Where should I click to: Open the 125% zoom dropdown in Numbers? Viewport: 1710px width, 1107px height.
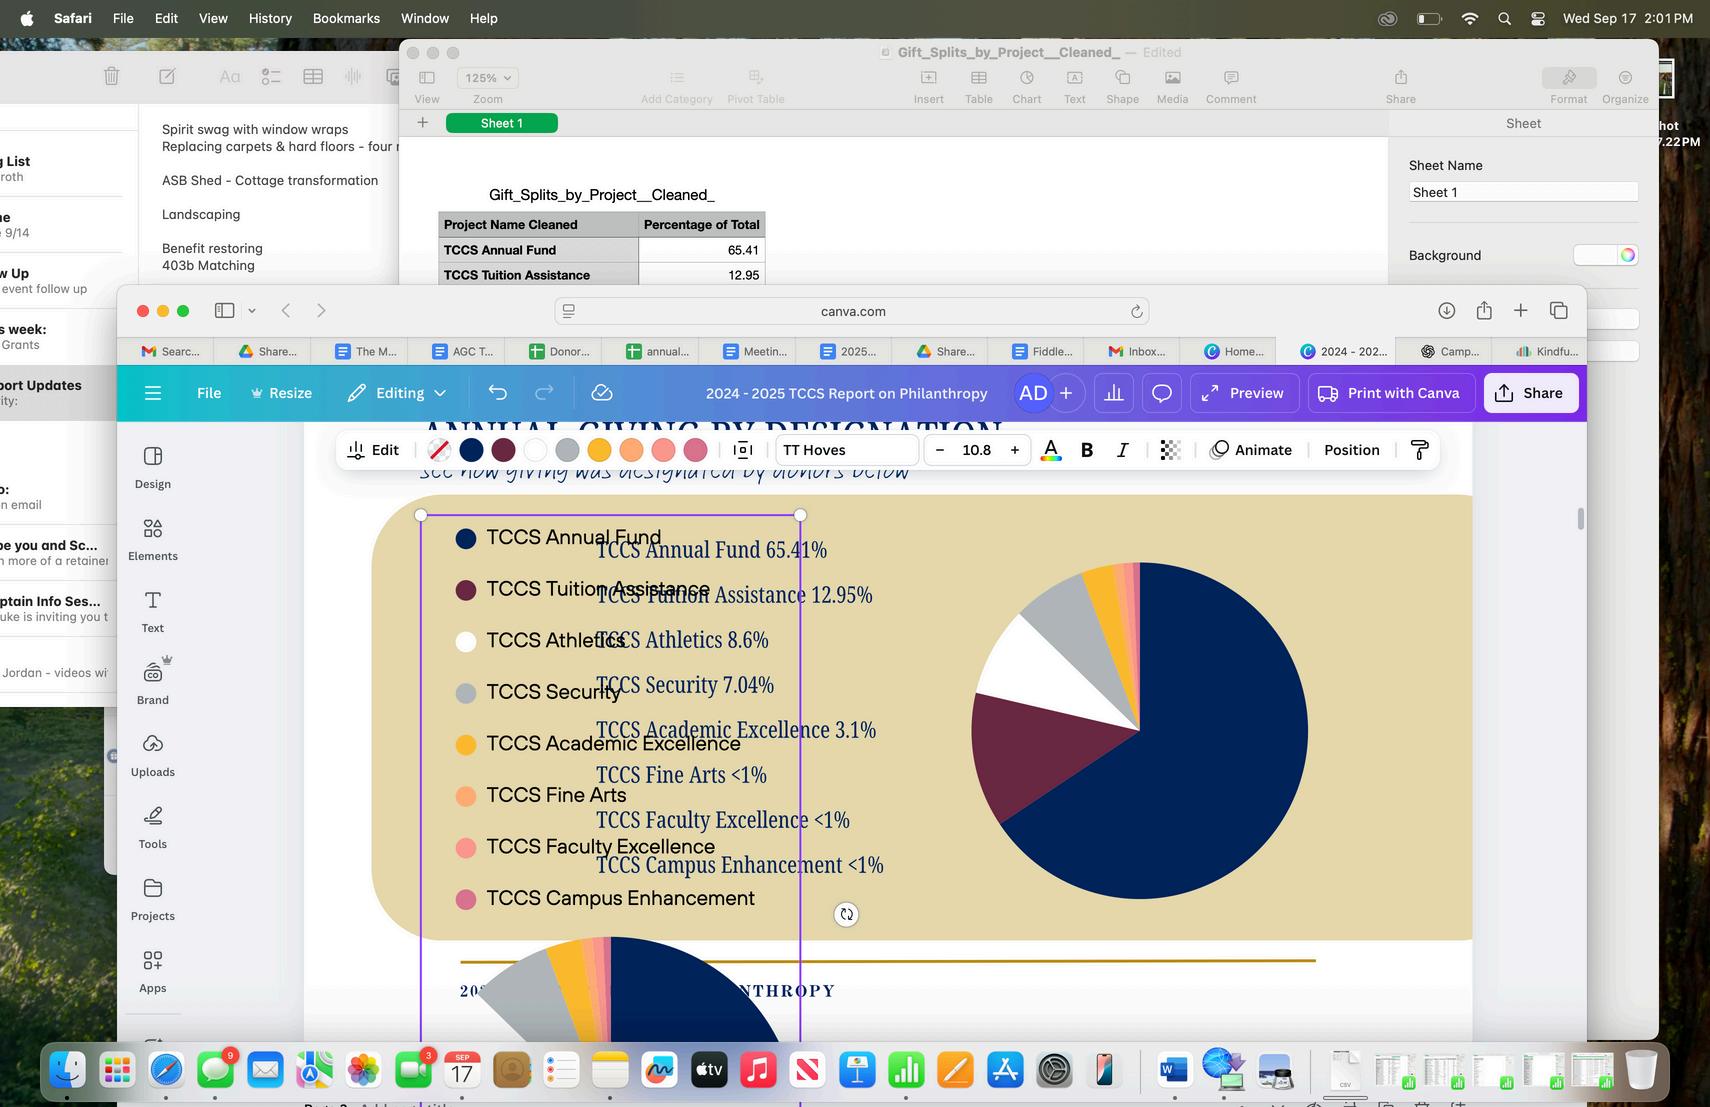coord(487,78)
